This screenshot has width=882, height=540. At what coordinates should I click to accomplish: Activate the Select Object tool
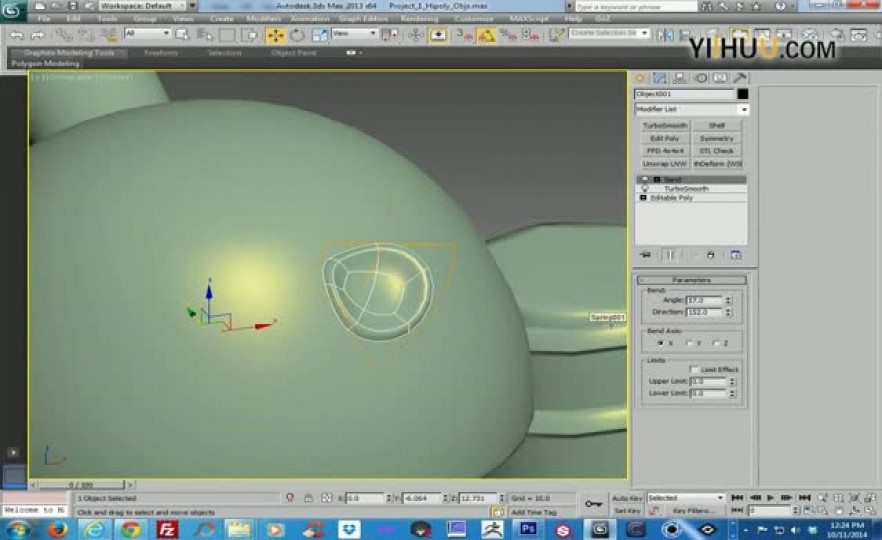pyautogui.click(x=182, y=35)
